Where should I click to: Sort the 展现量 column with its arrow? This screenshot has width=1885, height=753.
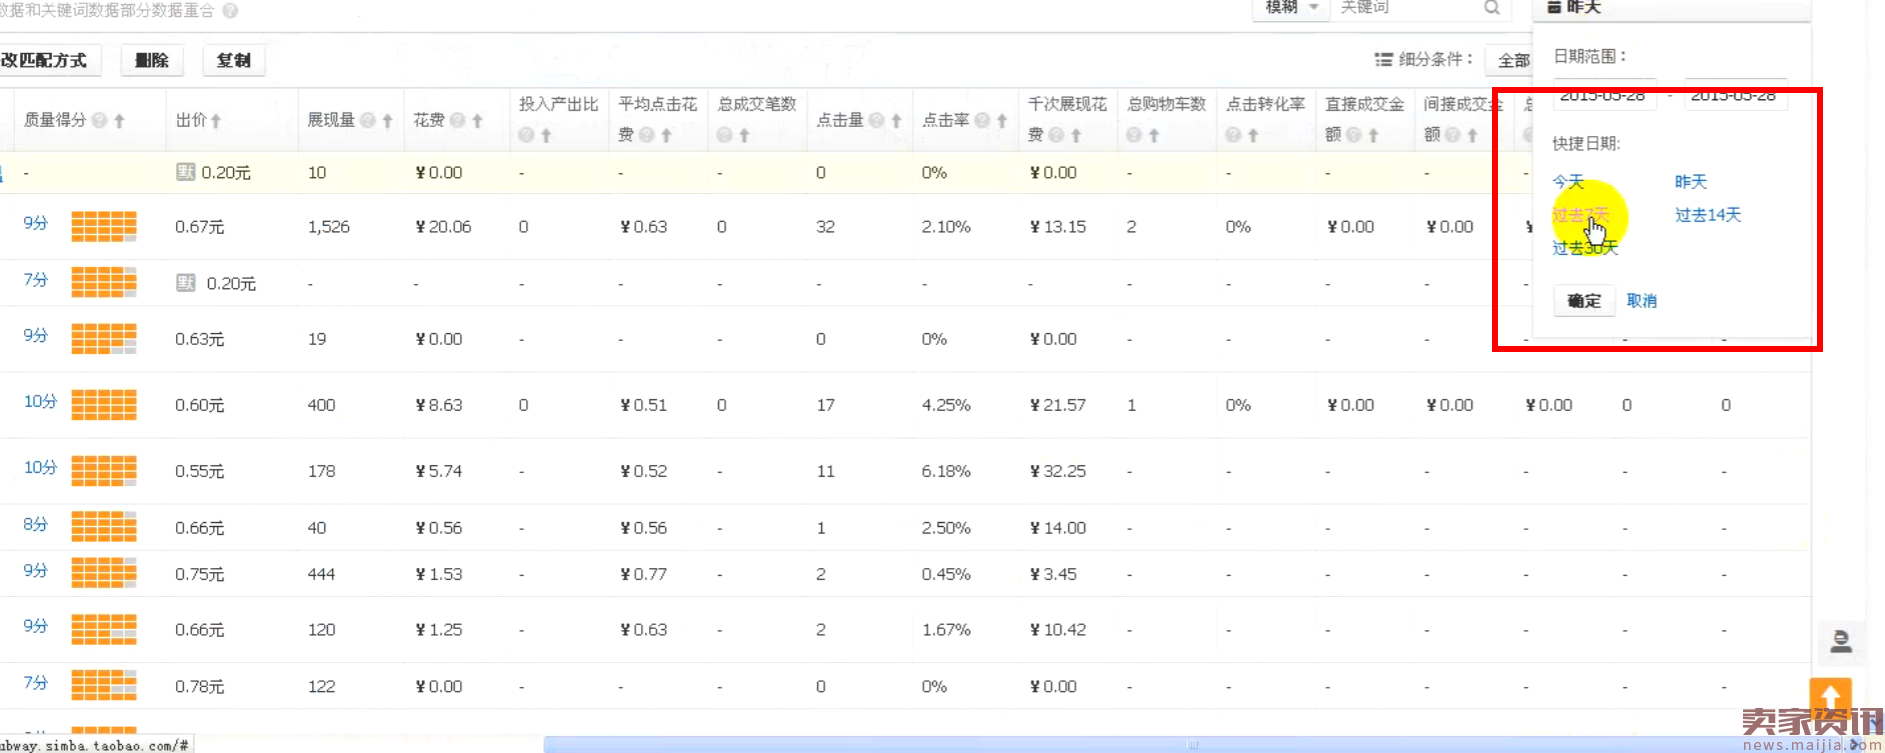click(387, 120)
